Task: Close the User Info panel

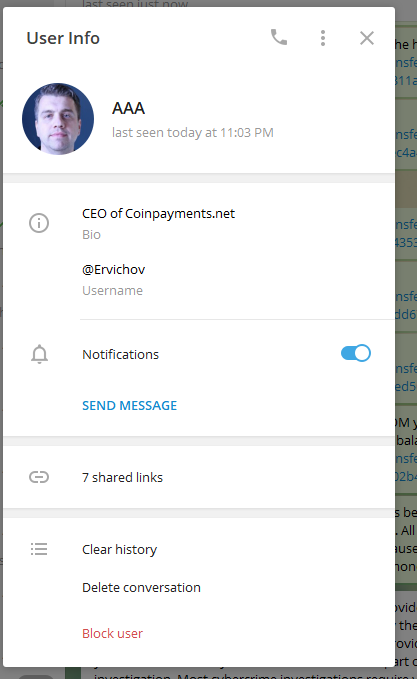Action: pyautogui.click(x=367, y=38)
